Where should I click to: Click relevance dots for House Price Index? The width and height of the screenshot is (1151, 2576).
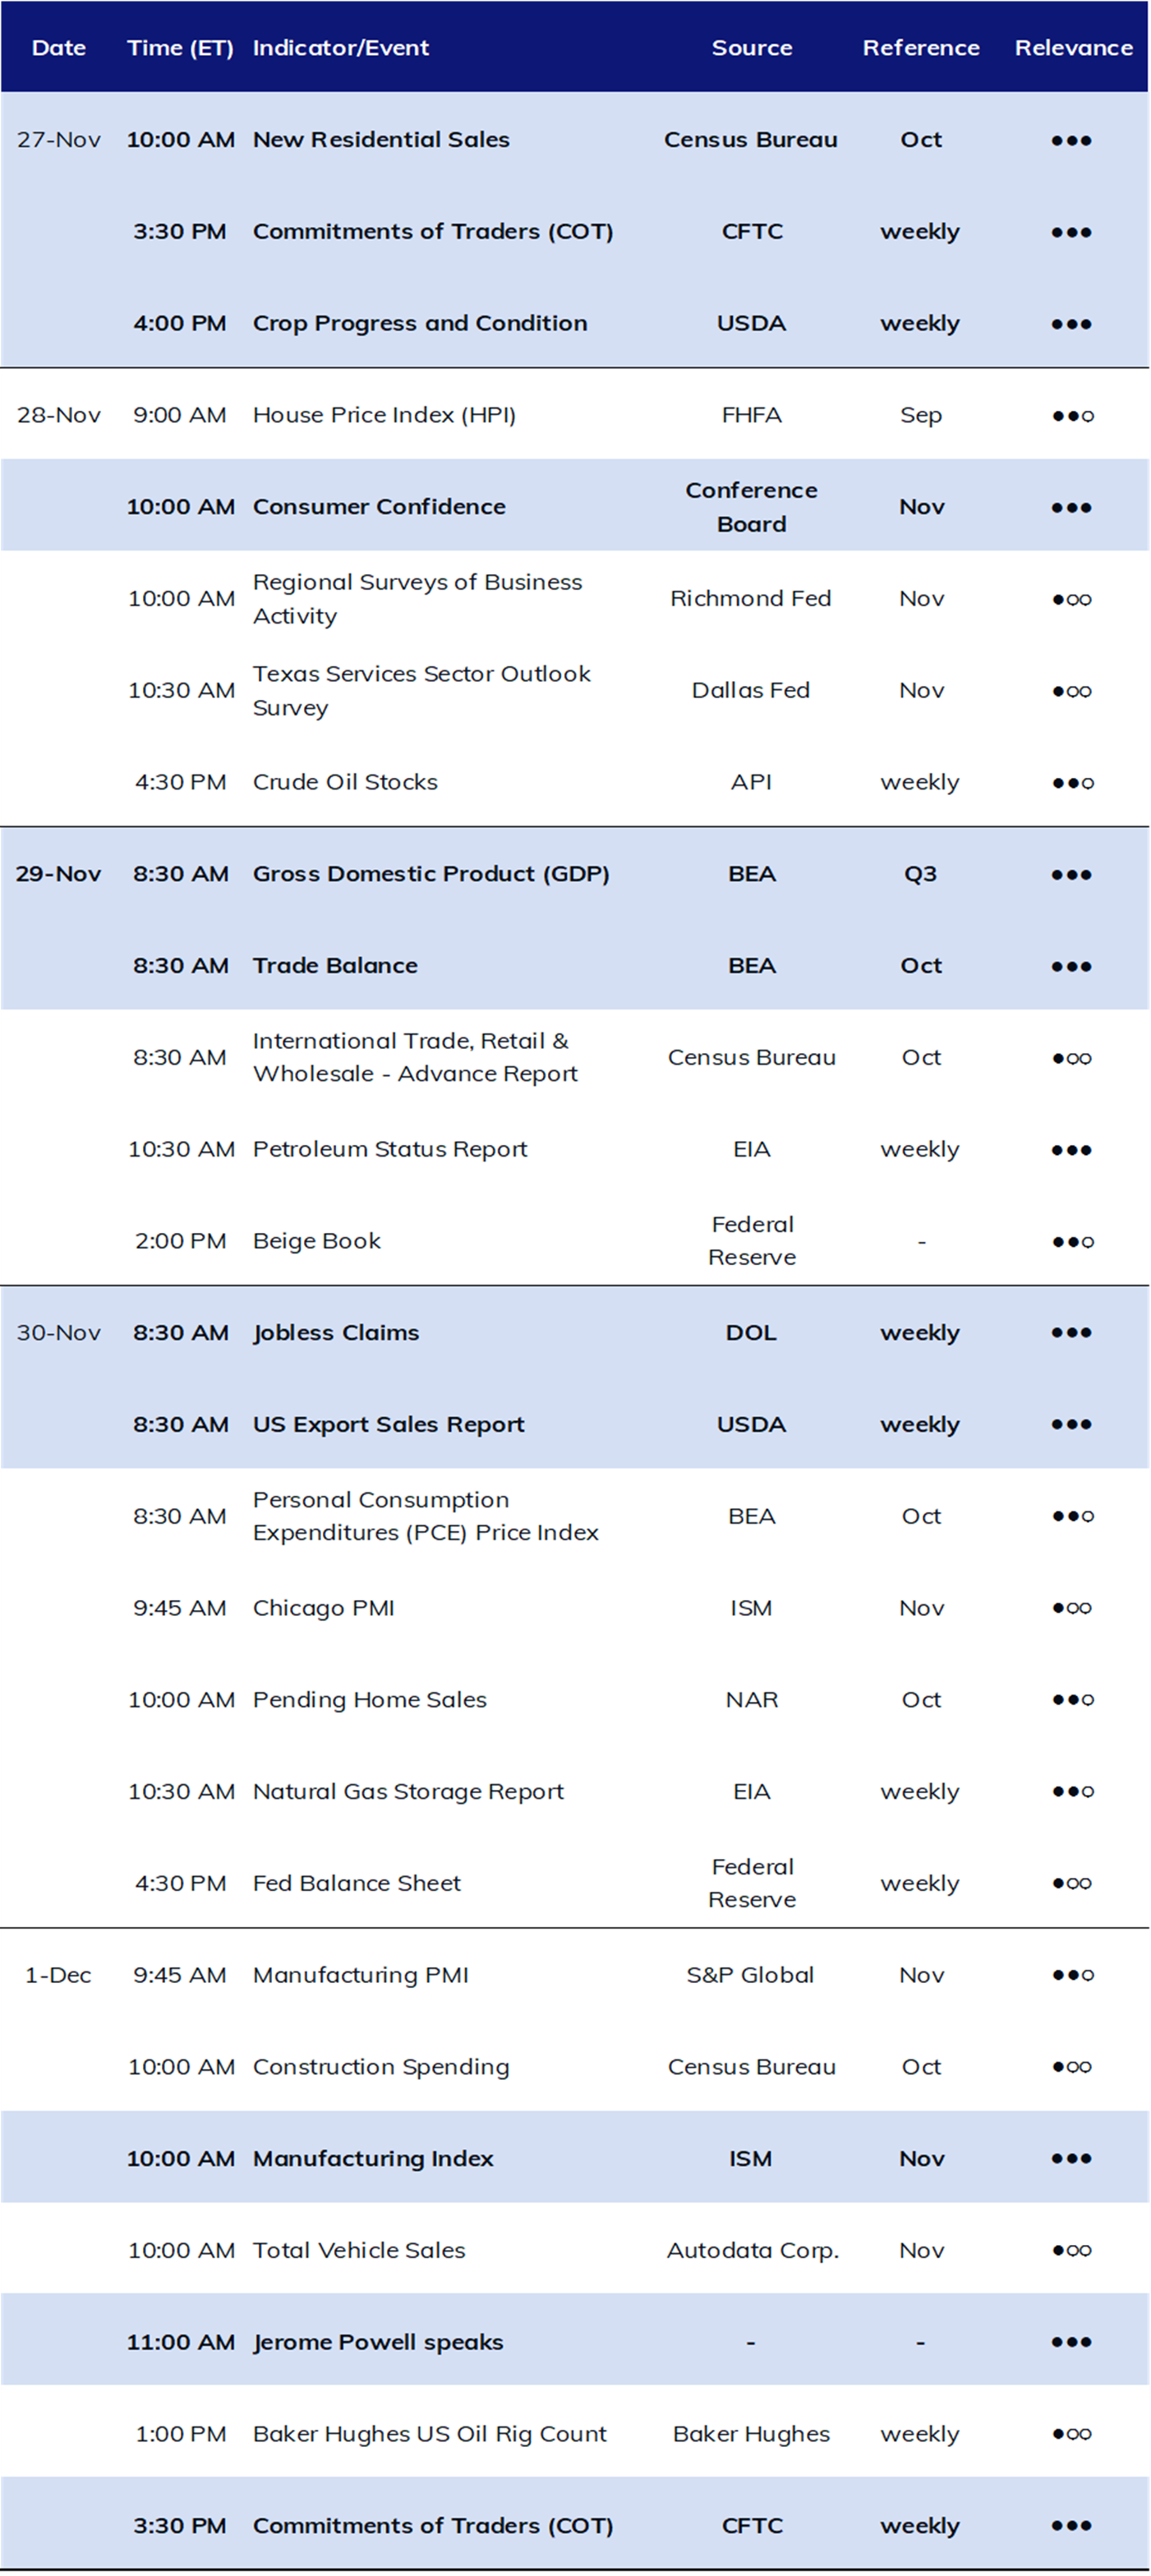pyautogui.click(x=1072, y=416)
